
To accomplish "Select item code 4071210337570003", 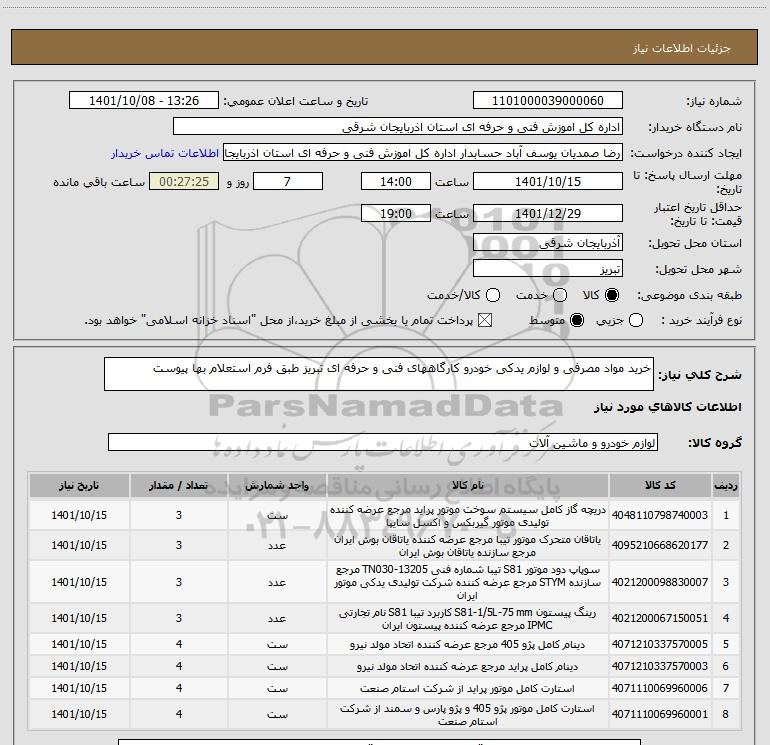I will click(x=660, y=666).
